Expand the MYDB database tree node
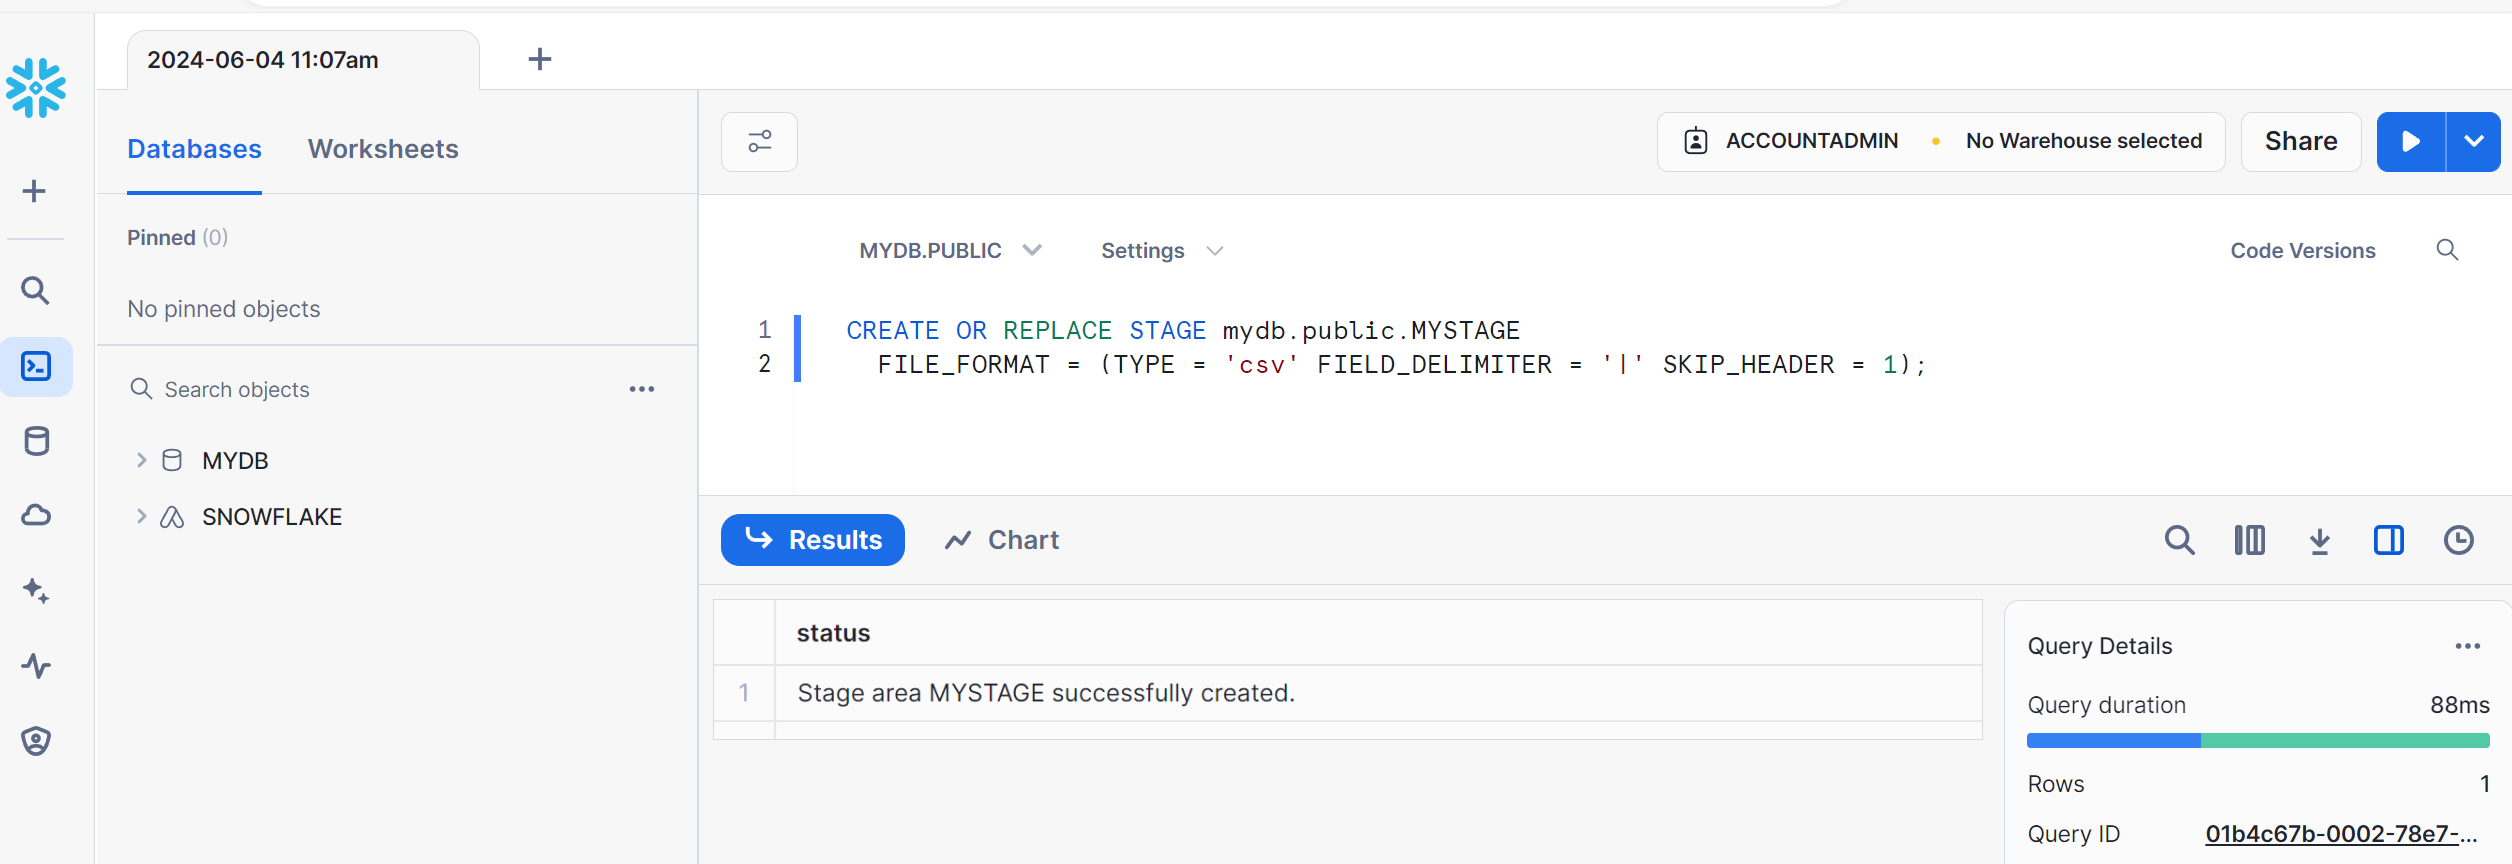Screen dimensions: 2512x864 pos(141,460)
